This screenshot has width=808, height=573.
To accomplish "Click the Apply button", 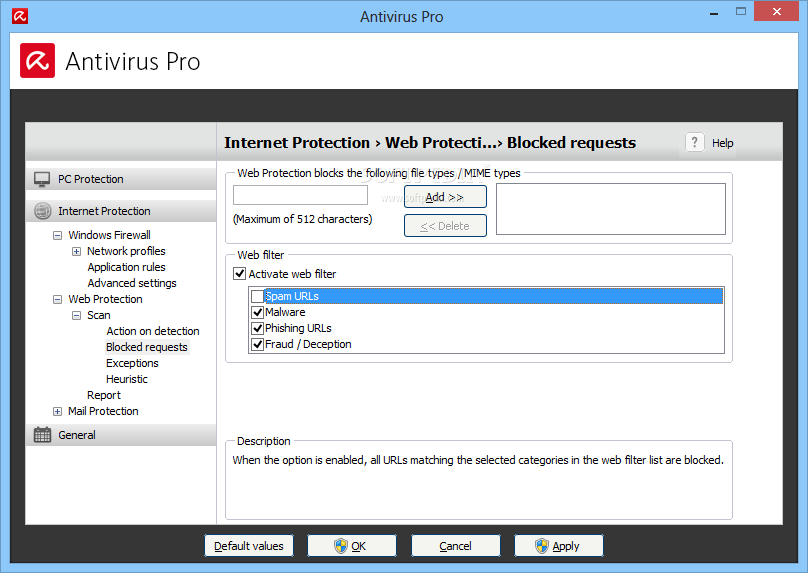I will (x=559, y=546).
